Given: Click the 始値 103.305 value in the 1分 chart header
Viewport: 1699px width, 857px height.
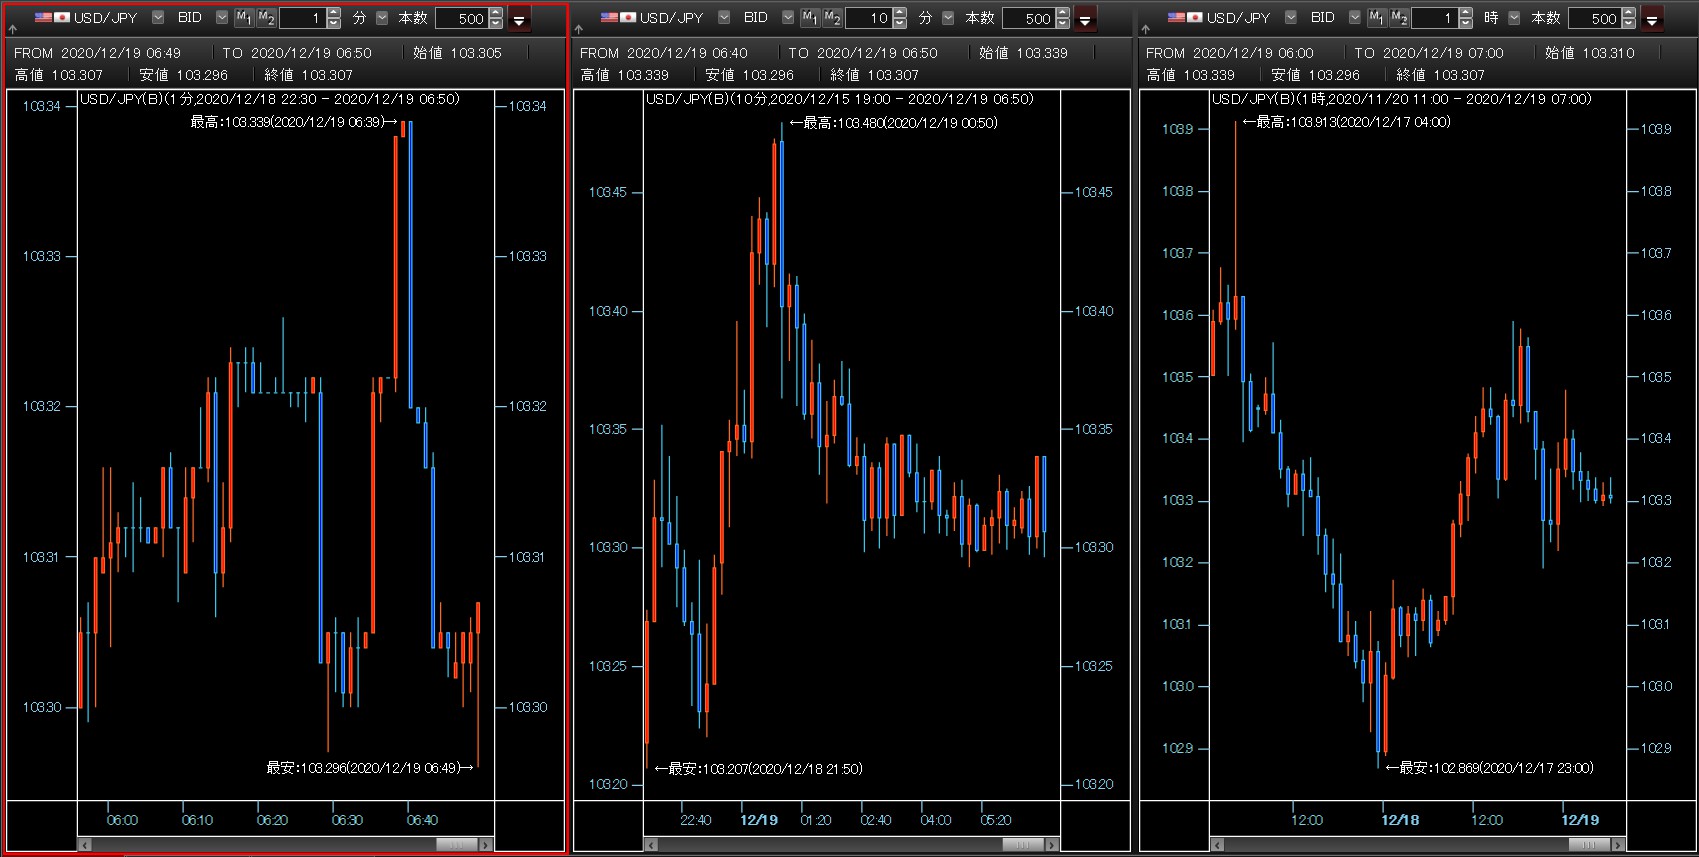Looking at the screenshot, I should [x=457, y=53].
